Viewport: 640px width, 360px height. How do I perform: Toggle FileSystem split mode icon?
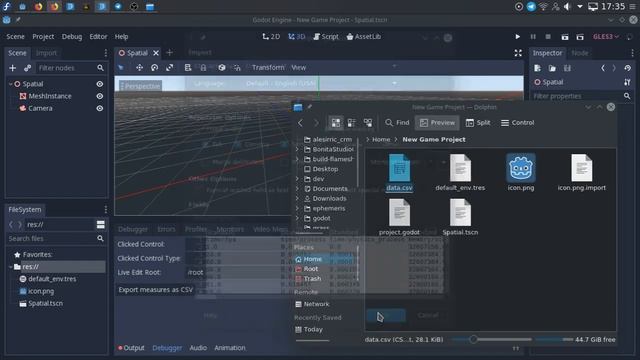[100, 224]
